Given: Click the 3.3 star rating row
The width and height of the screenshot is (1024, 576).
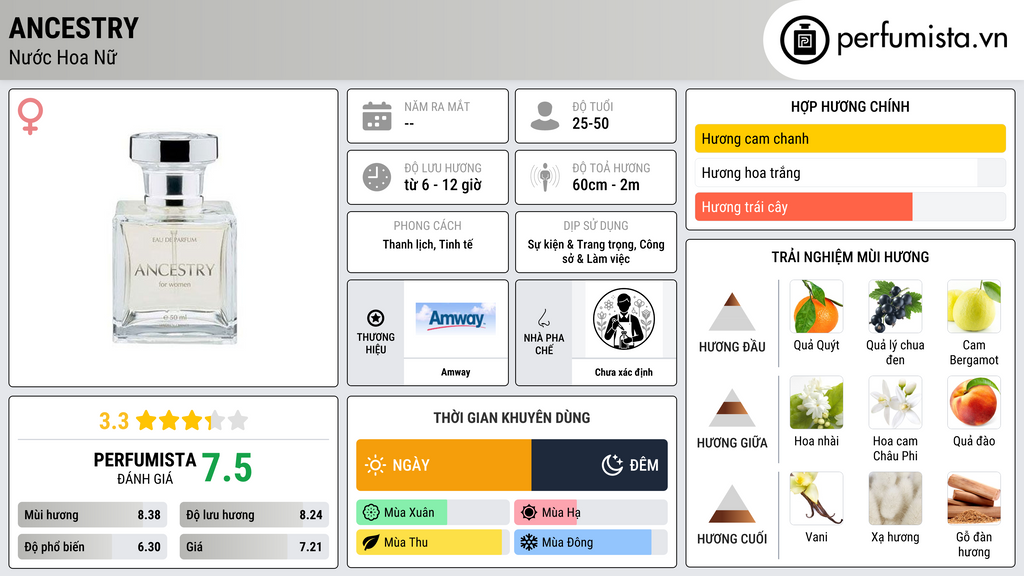Looking at the screenshot, I should (173, 421).
